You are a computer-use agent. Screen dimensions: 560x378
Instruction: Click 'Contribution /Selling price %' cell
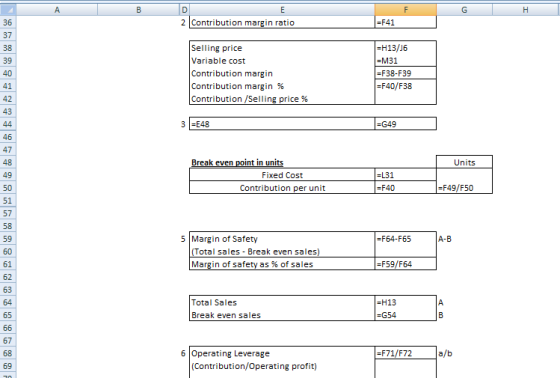coord(282,99)
